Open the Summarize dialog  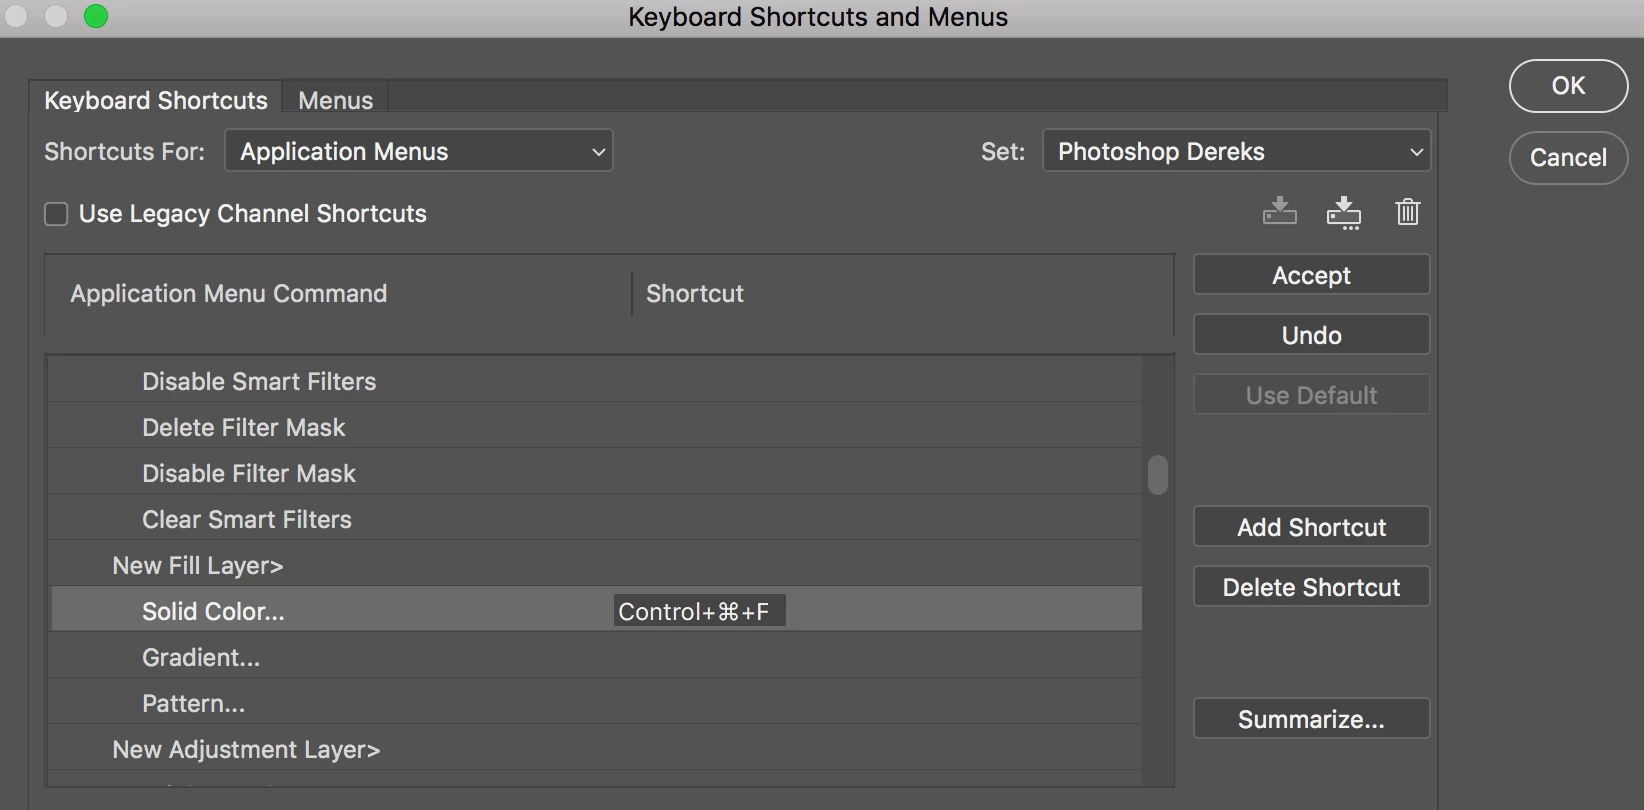1311,719
